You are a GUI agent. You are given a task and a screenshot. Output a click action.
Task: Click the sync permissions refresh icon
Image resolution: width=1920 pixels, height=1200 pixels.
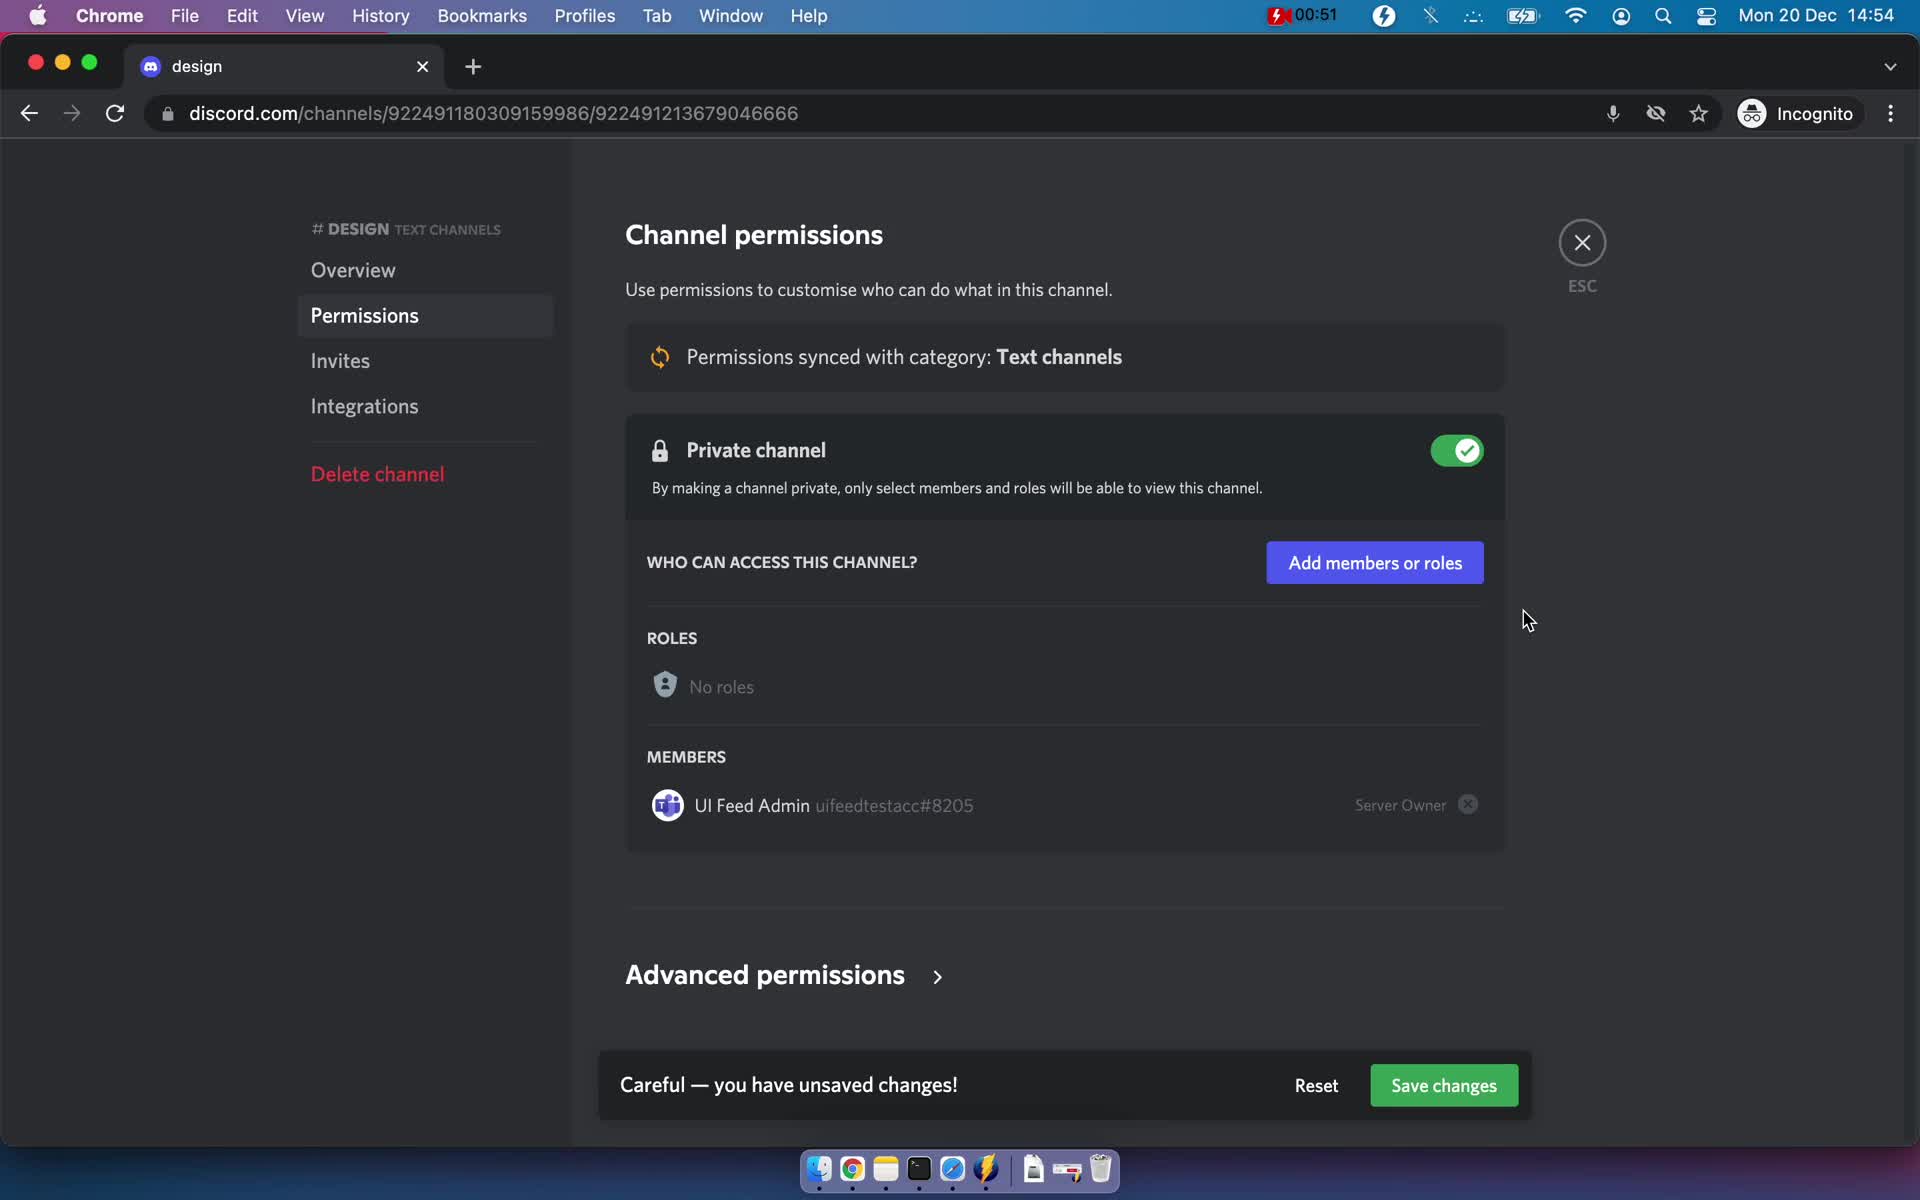pos(659,357)
